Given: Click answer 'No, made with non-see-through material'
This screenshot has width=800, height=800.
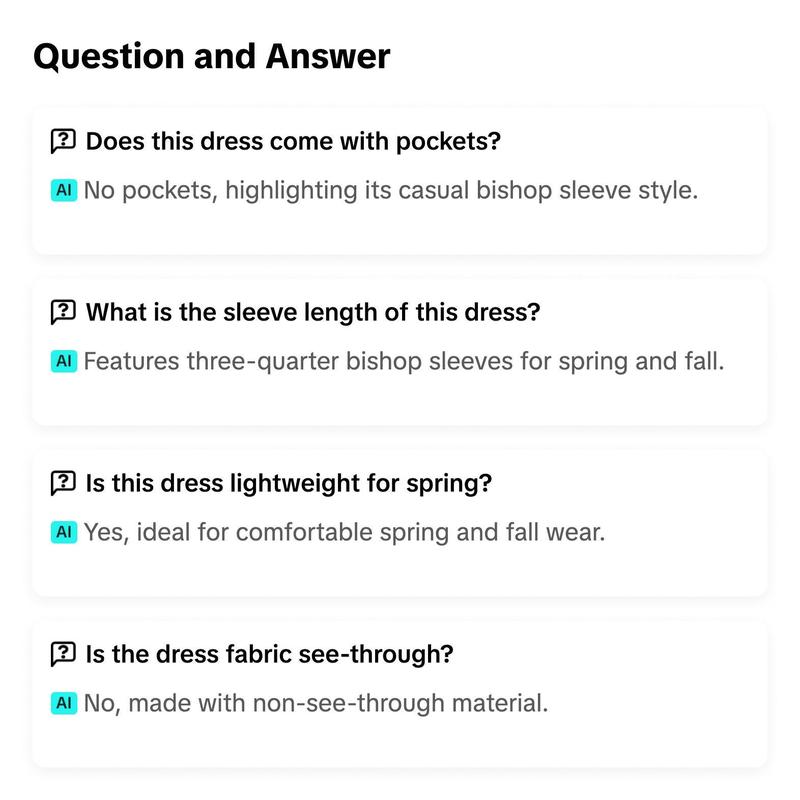Looking at the screenshot, I should 316,703.
